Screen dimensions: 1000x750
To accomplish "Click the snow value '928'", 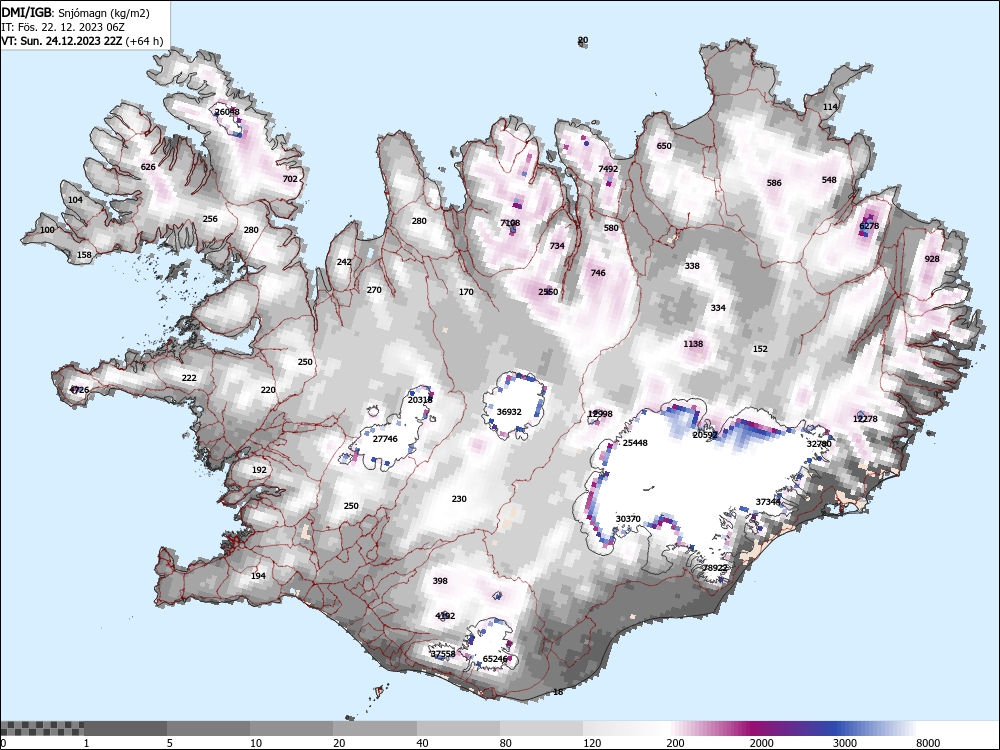I will [932, 259].
